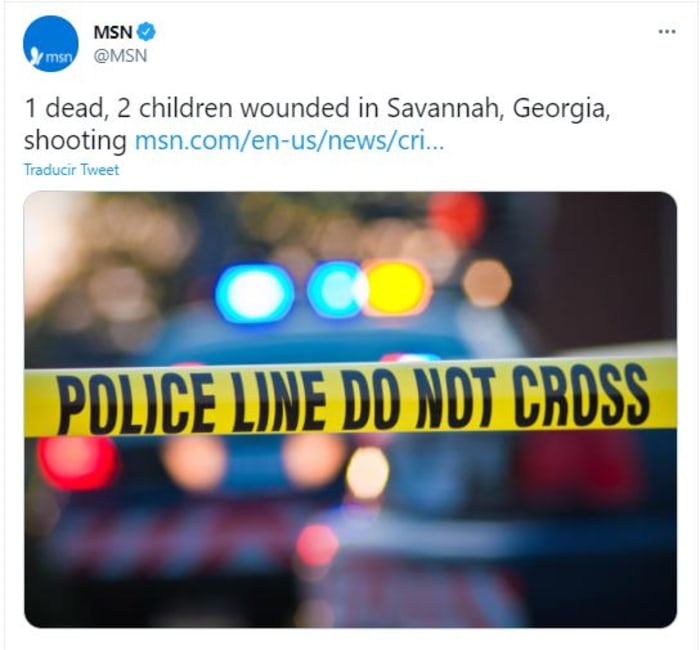The width and height of the screenshot is (700, 650).
Task: Click the yellow light glow in the photo
Action: (397, 288)
